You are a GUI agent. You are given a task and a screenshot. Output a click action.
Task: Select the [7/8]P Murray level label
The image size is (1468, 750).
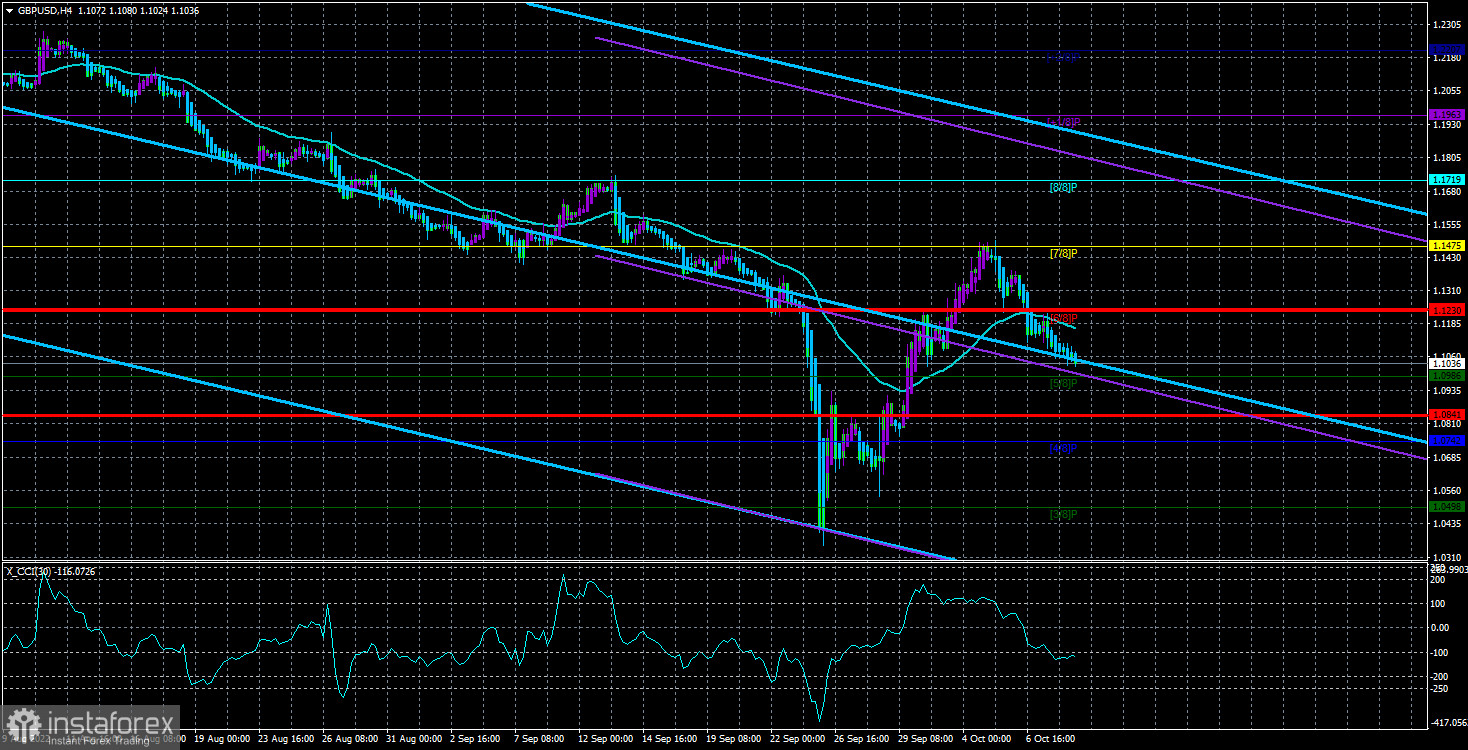click(x=1063, y=254)
